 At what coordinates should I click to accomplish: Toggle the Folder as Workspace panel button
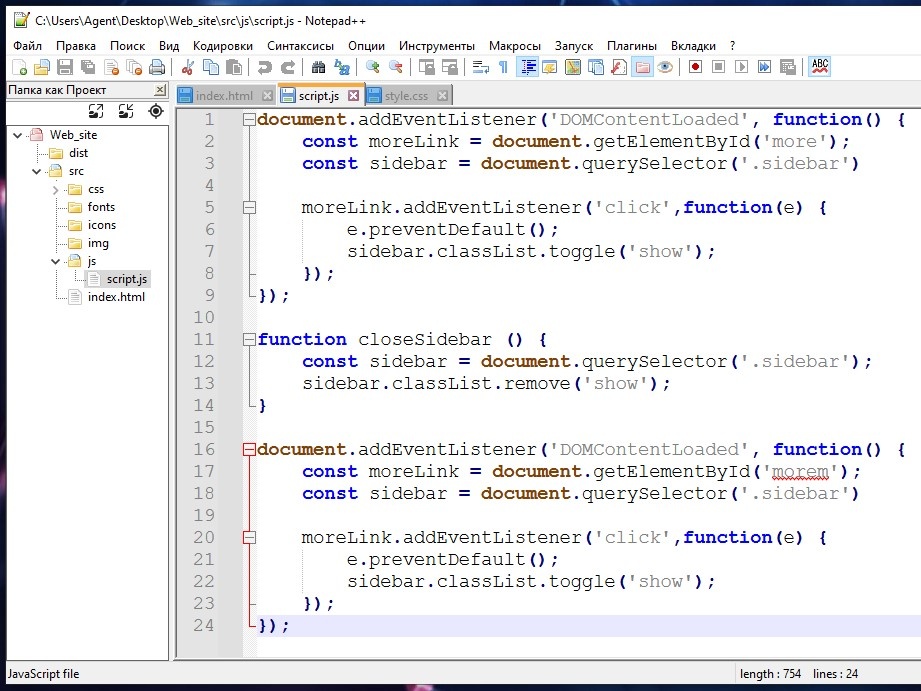642,67
